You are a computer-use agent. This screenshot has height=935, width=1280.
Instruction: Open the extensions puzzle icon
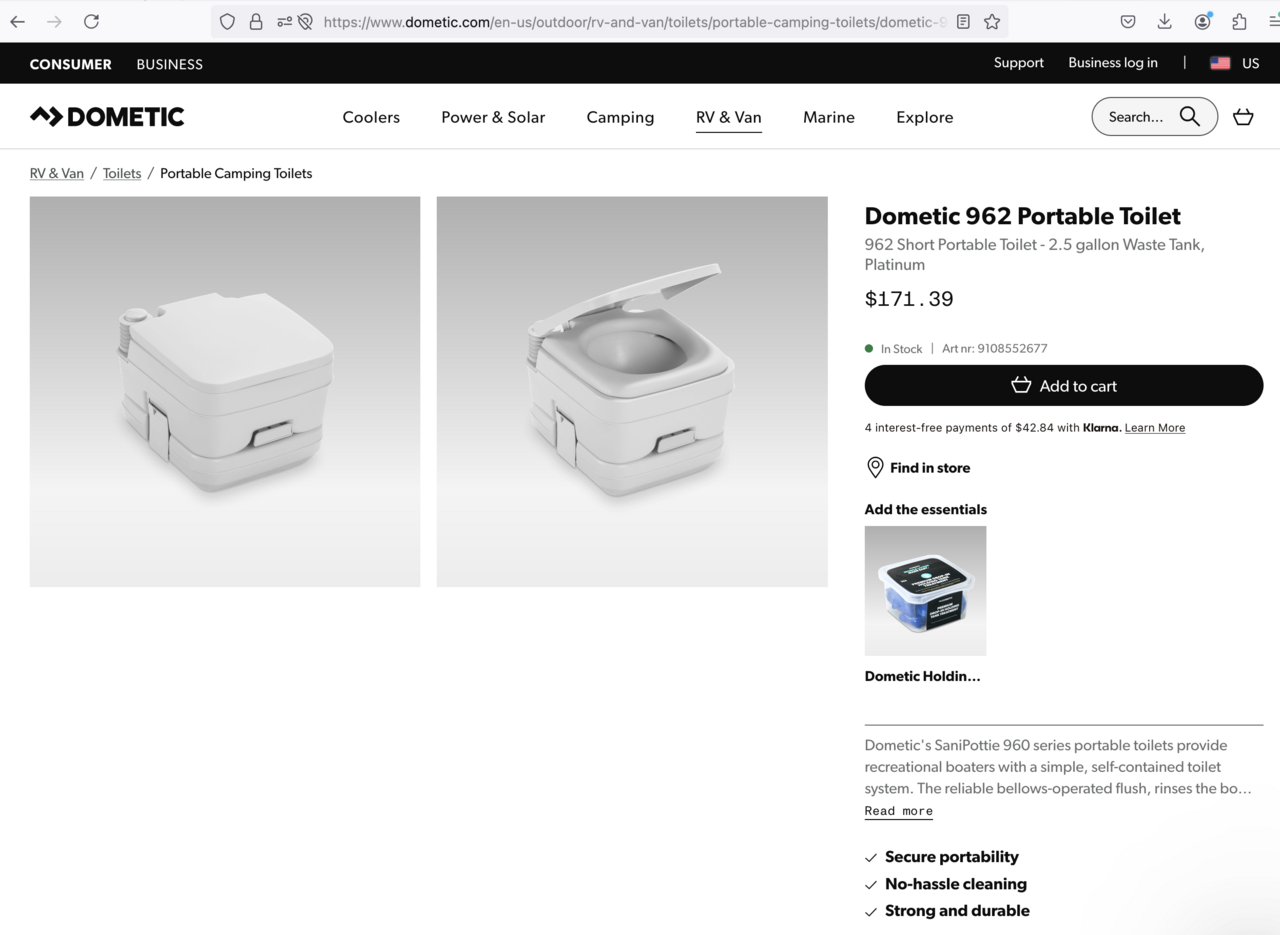[1239, 21]
